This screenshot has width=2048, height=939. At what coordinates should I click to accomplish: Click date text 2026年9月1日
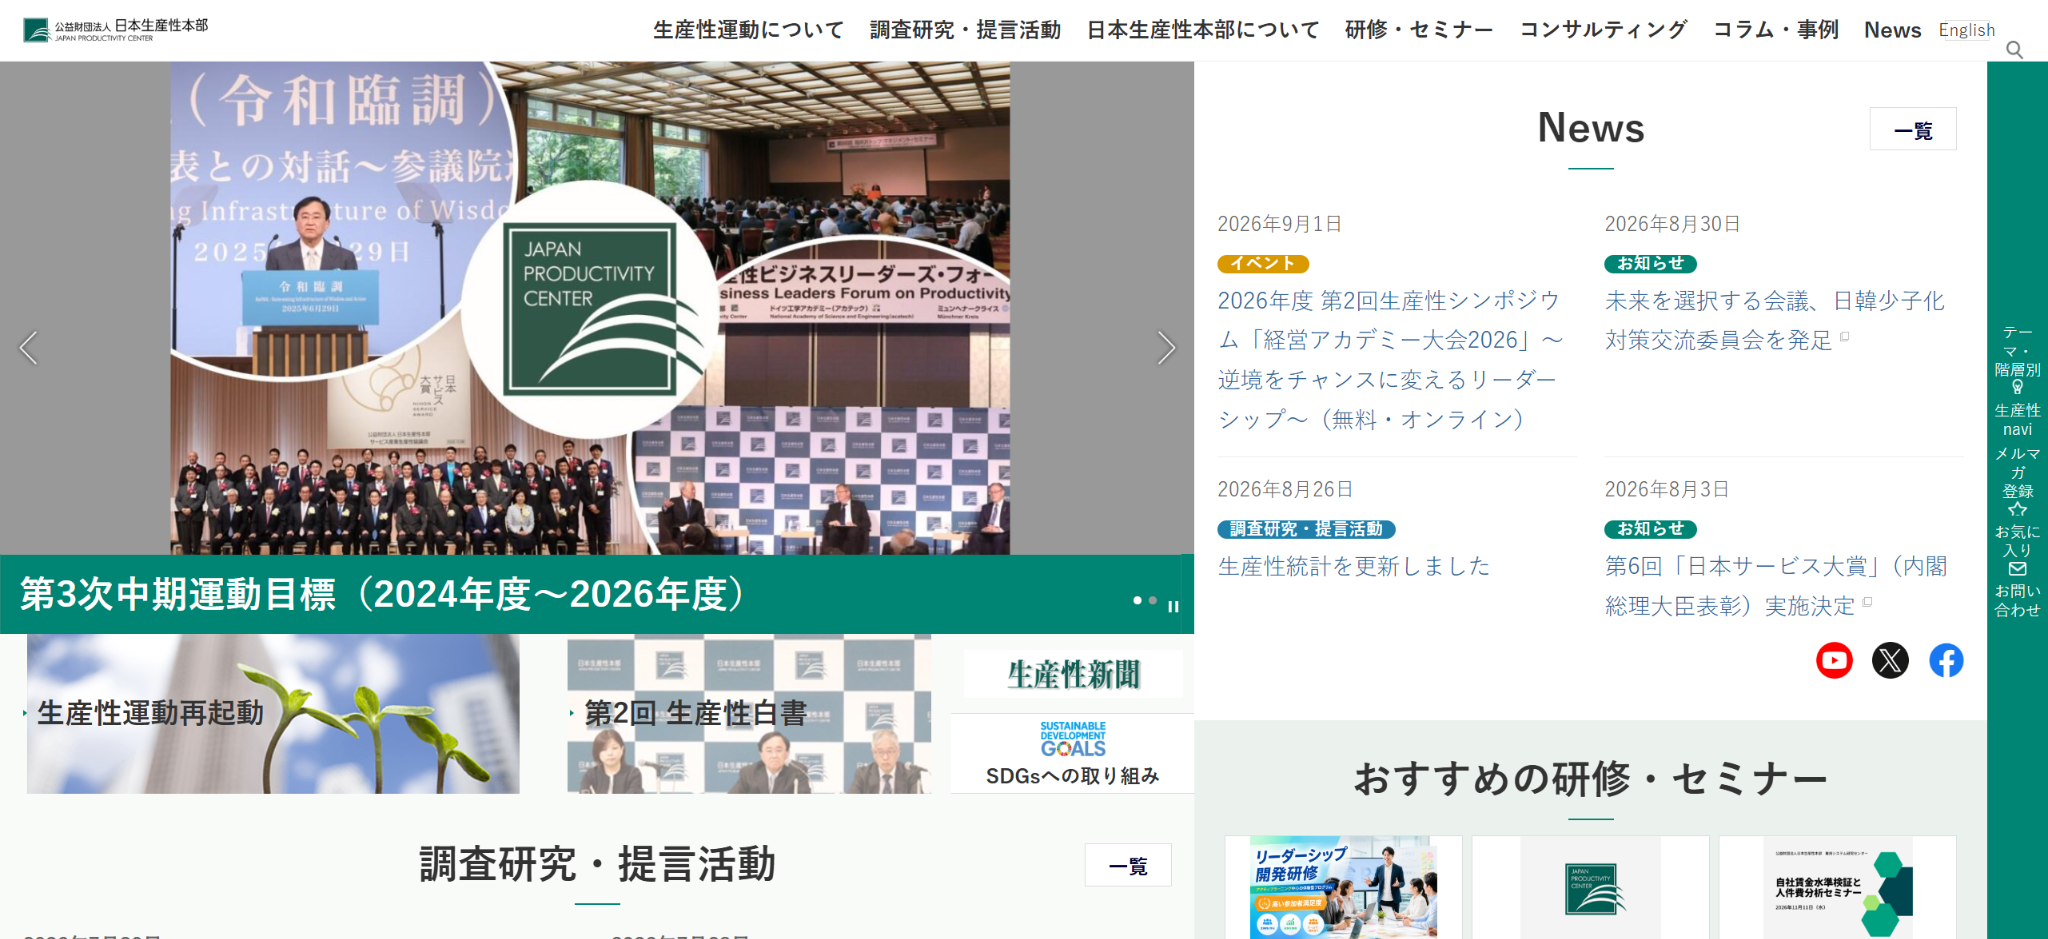tap(1279, 224)
